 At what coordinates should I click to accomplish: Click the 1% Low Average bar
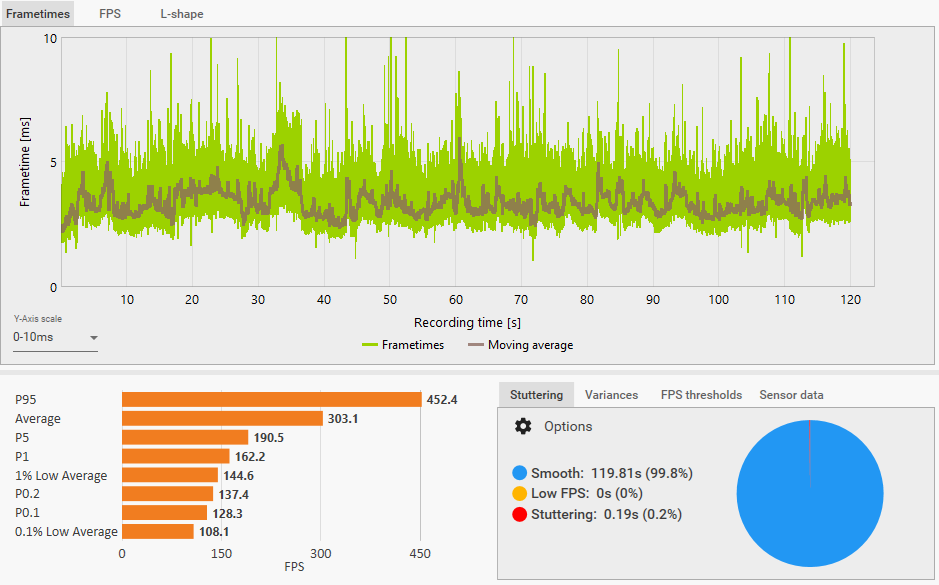pyautogui.click(x=170, y=475)
